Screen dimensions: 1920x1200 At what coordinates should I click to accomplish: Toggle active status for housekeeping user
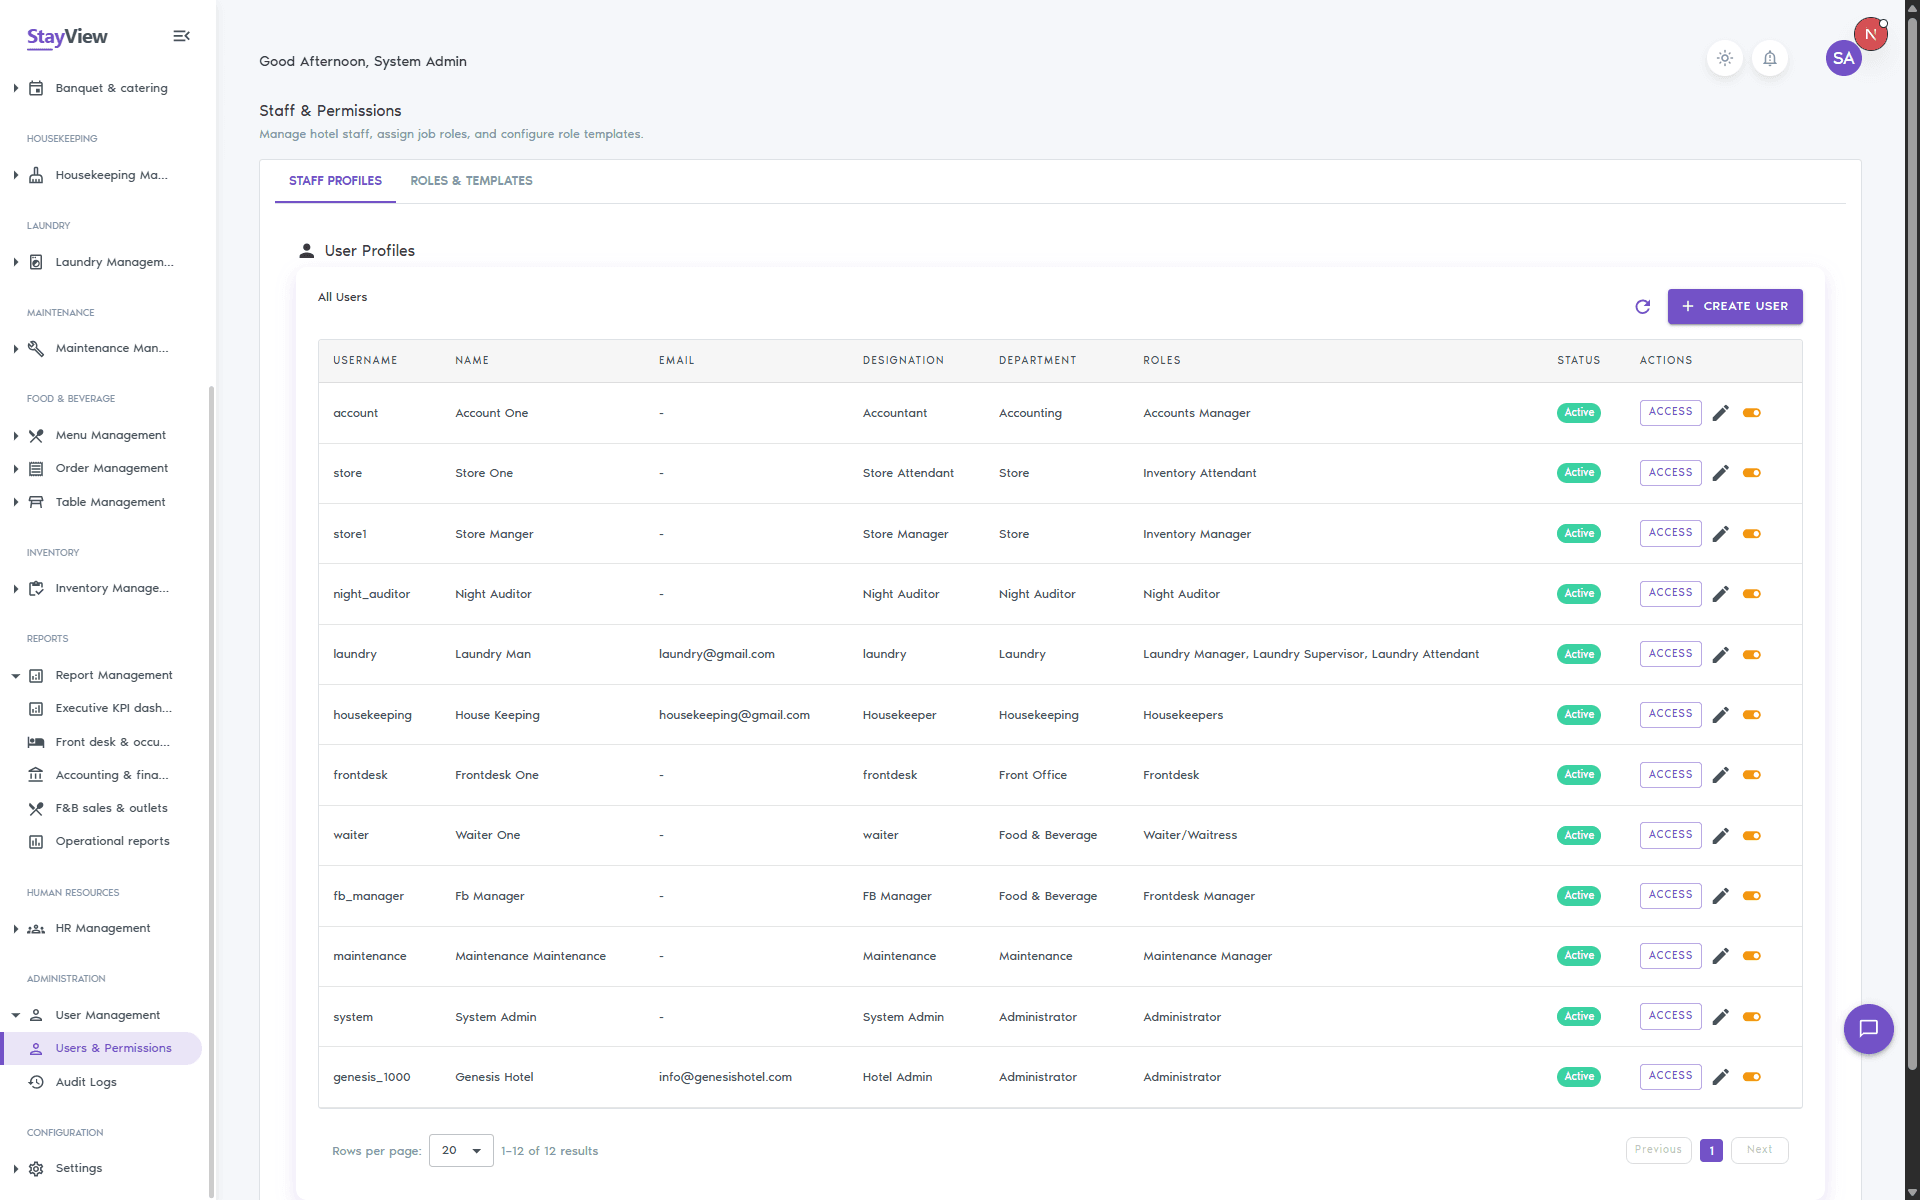tap(1751, 715)
